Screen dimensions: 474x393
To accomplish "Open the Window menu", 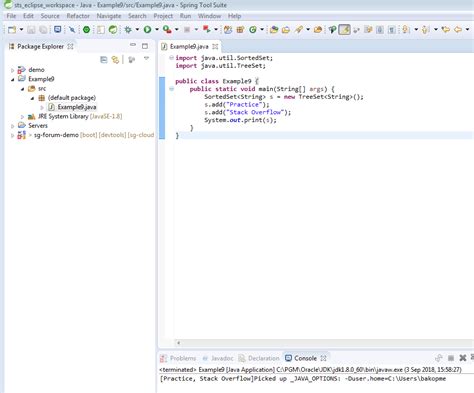I will (x=209, y=16).
